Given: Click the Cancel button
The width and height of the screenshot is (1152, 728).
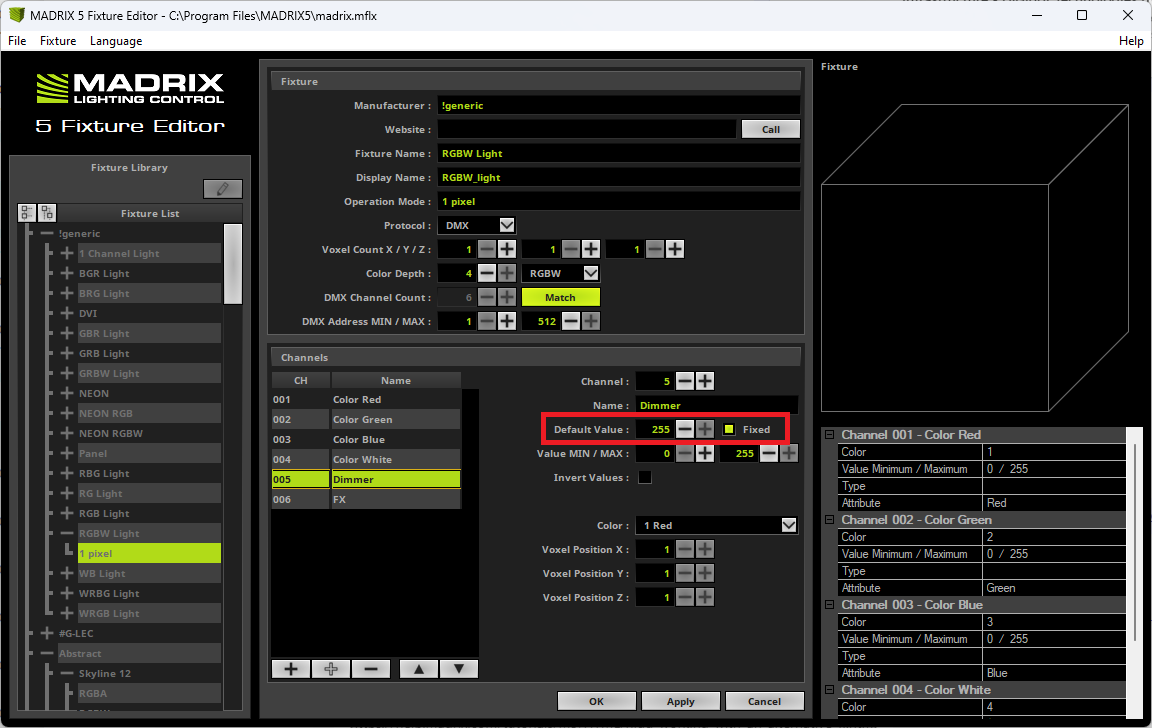Looking at the screenshot, I should [764, 702].
